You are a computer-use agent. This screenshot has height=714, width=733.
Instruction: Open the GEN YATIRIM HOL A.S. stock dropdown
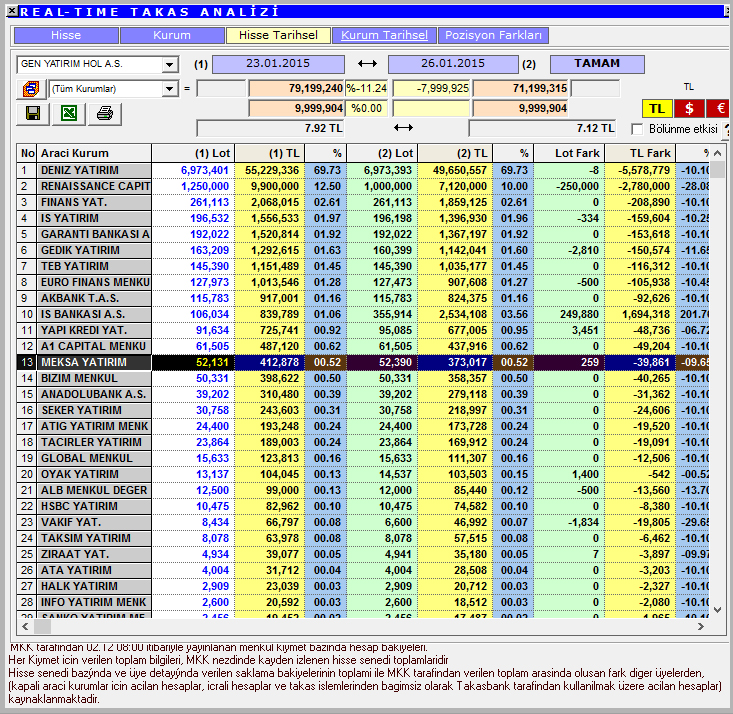170,64
